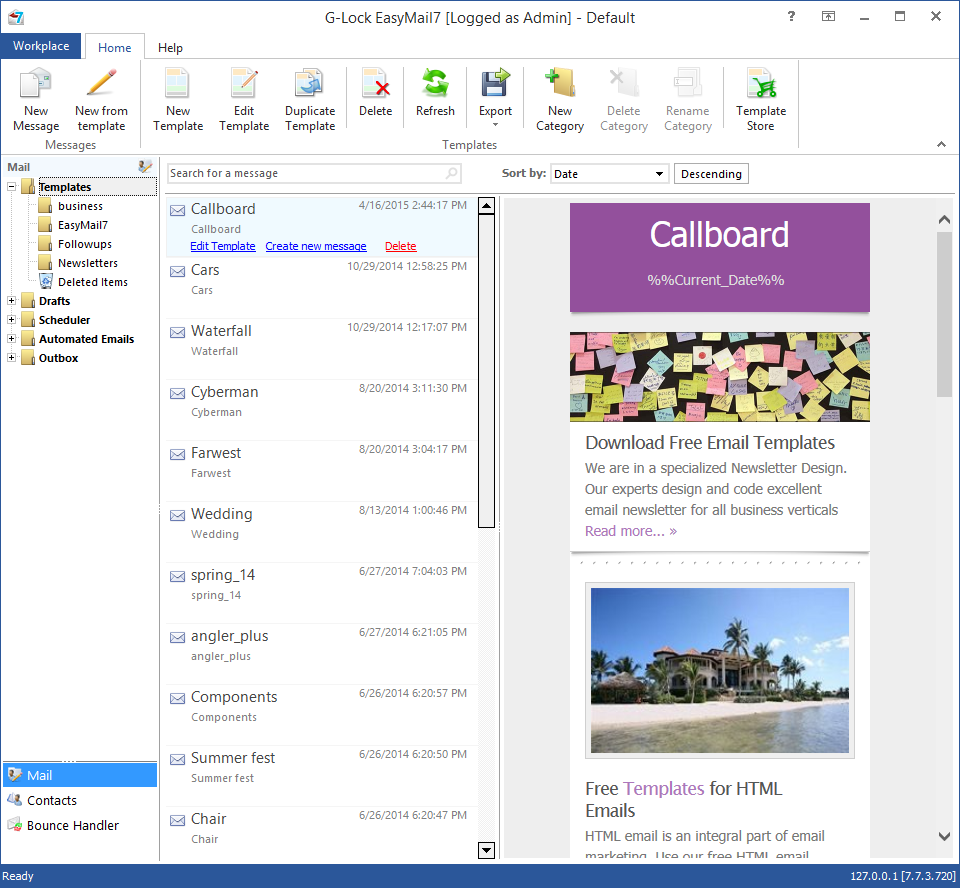Select the Chair template
Screen dimensions: 960x888
[x=321, y=833]
